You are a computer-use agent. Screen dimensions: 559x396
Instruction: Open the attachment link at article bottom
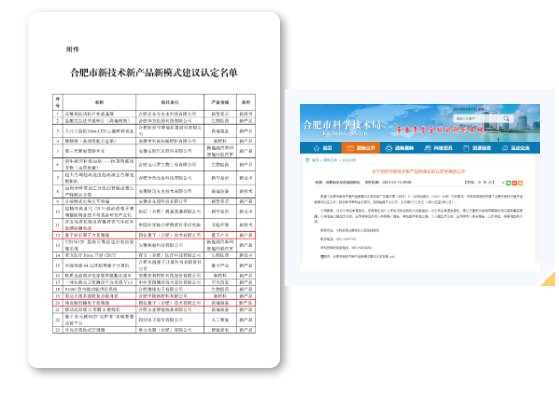pyautogui.click(x=358, y=256)
